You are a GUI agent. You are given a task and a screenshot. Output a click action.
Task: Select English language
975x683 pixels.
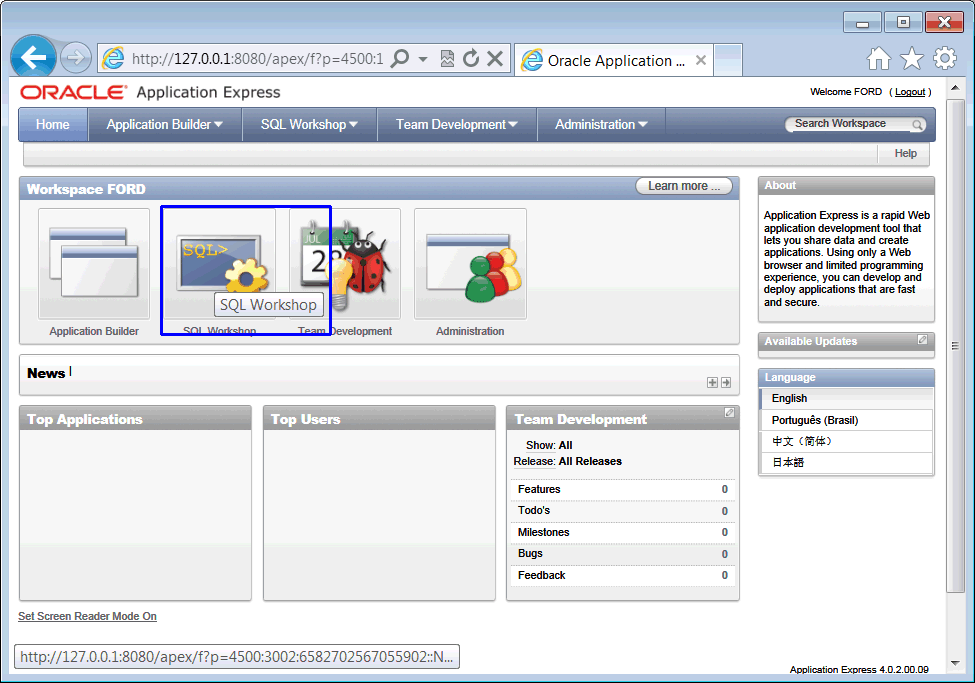click(847, 399)
